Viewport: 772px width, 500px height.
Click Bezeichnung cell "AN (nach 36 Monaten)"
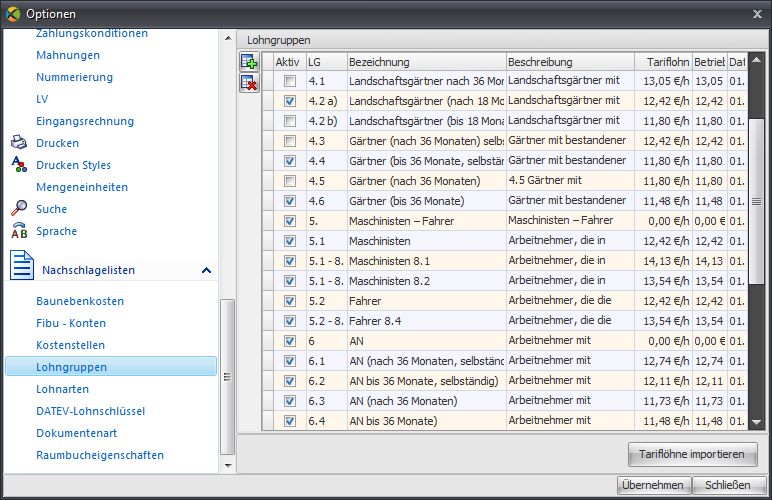(427, 401)
